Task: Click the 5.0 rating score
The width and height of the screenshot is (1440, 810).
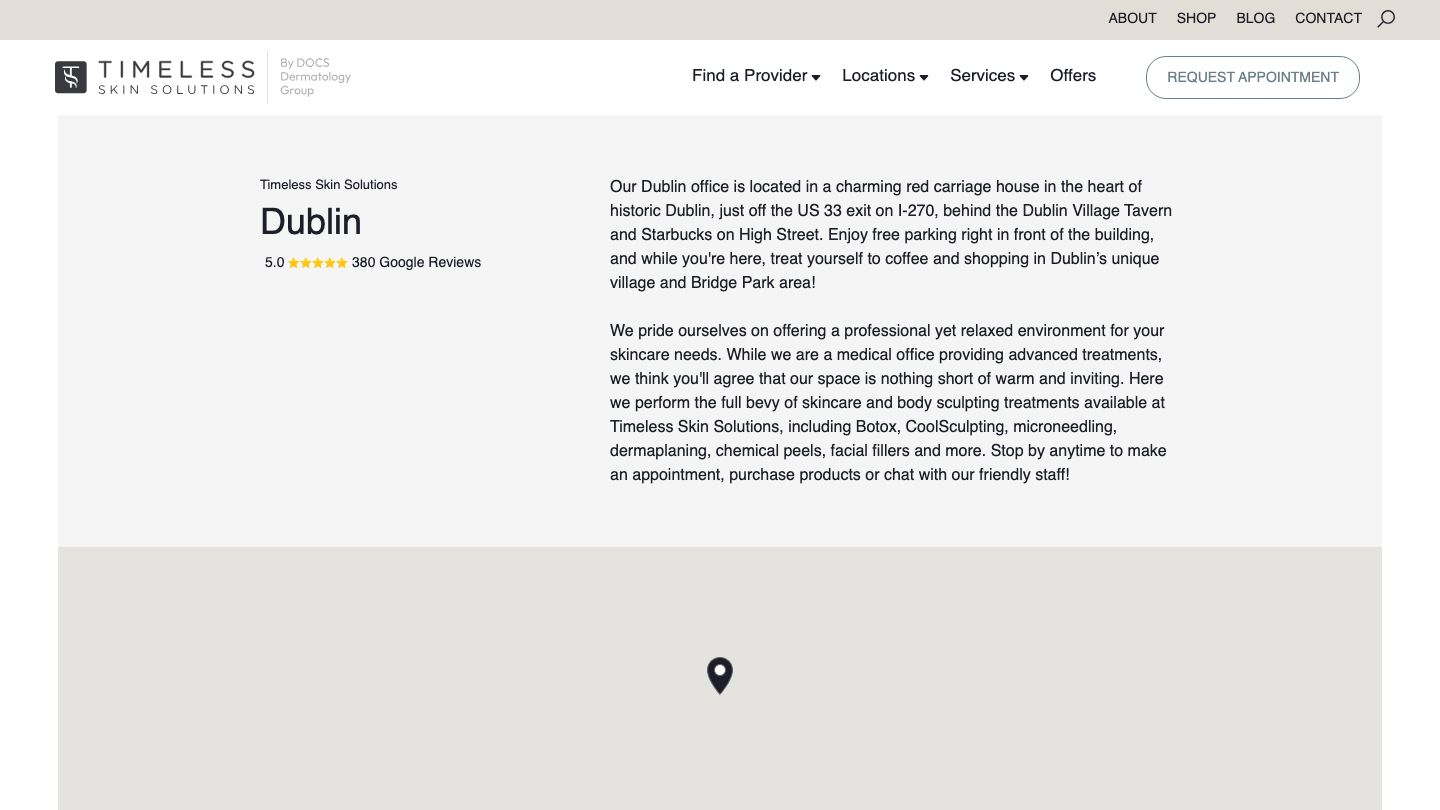Action: click(274, 263)
